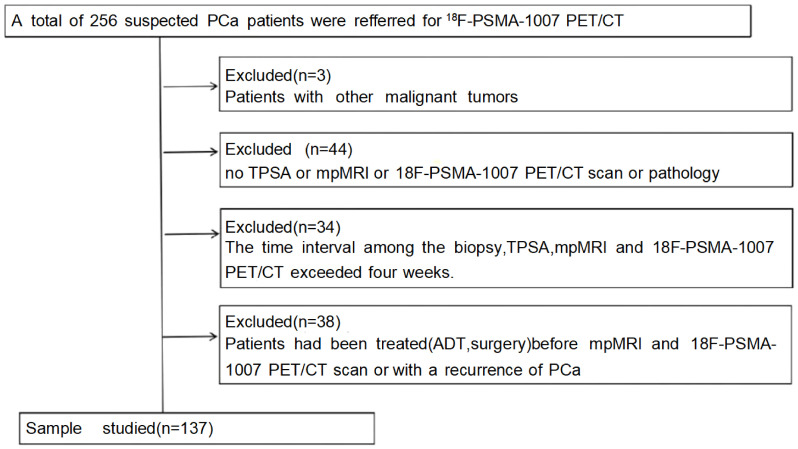Screen dimensions: 798x449
Task: Select the Excluded (n=38) box
Action: pyautogui.click(x=506, y=344)
